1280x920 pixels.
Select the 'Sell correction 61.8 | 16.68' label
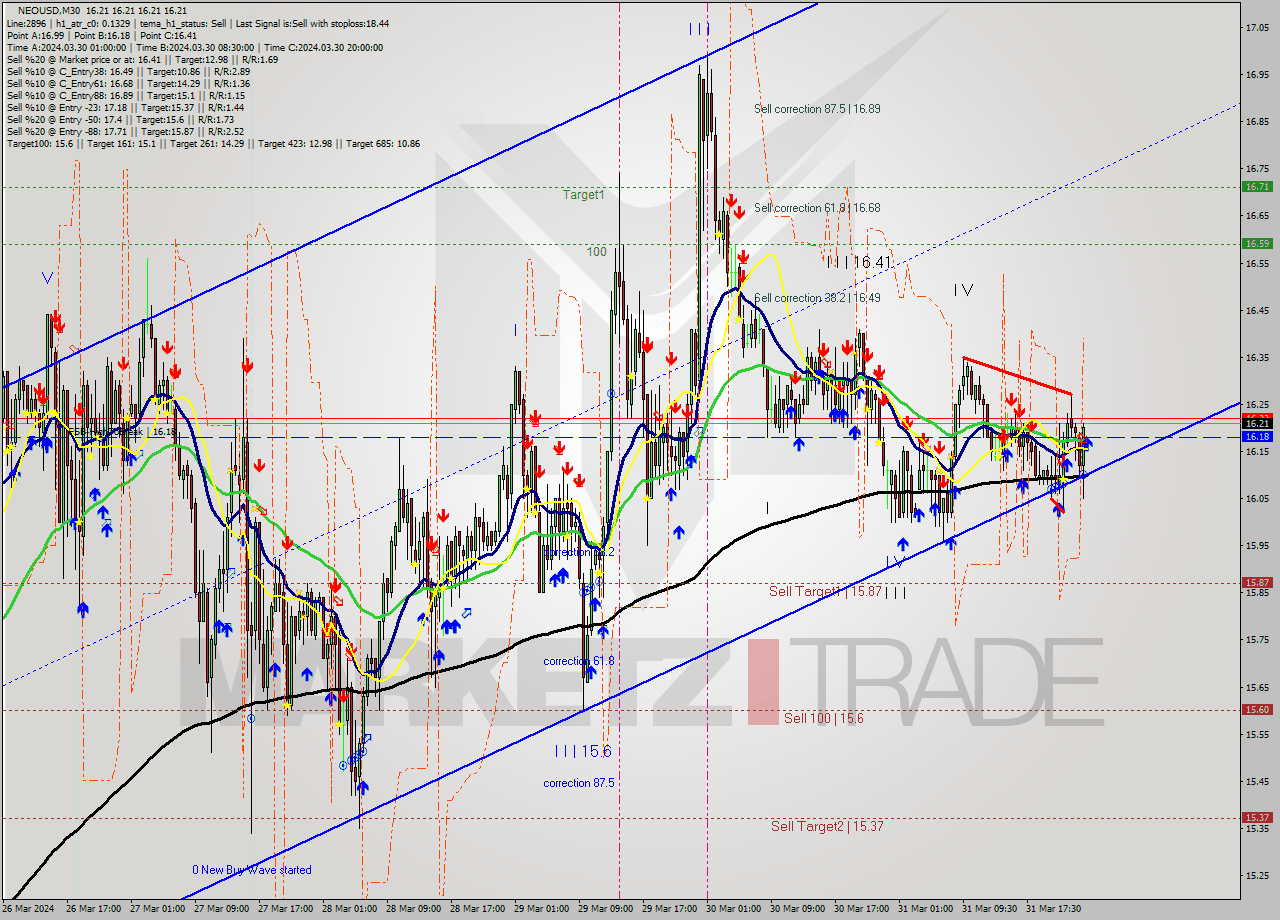click(817, 208)
